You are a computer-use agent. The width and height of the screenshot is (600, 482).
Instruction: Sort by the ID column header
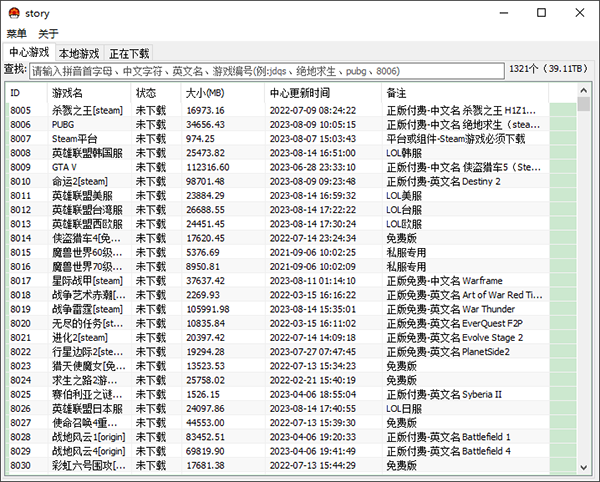click(x=27, y=93)
